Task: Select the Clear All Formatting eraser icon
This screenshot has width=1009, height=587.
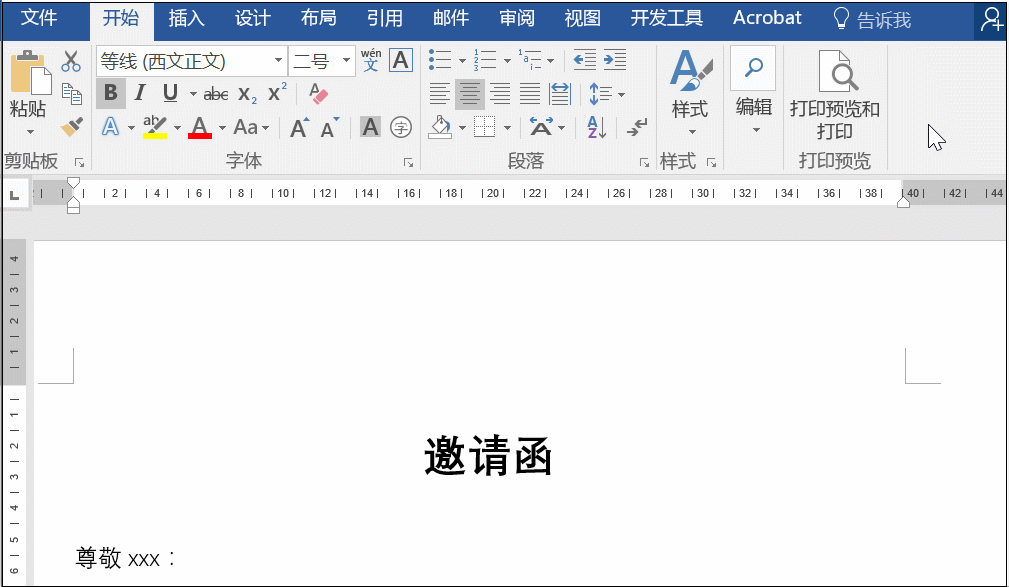Action: click(318, 93)
